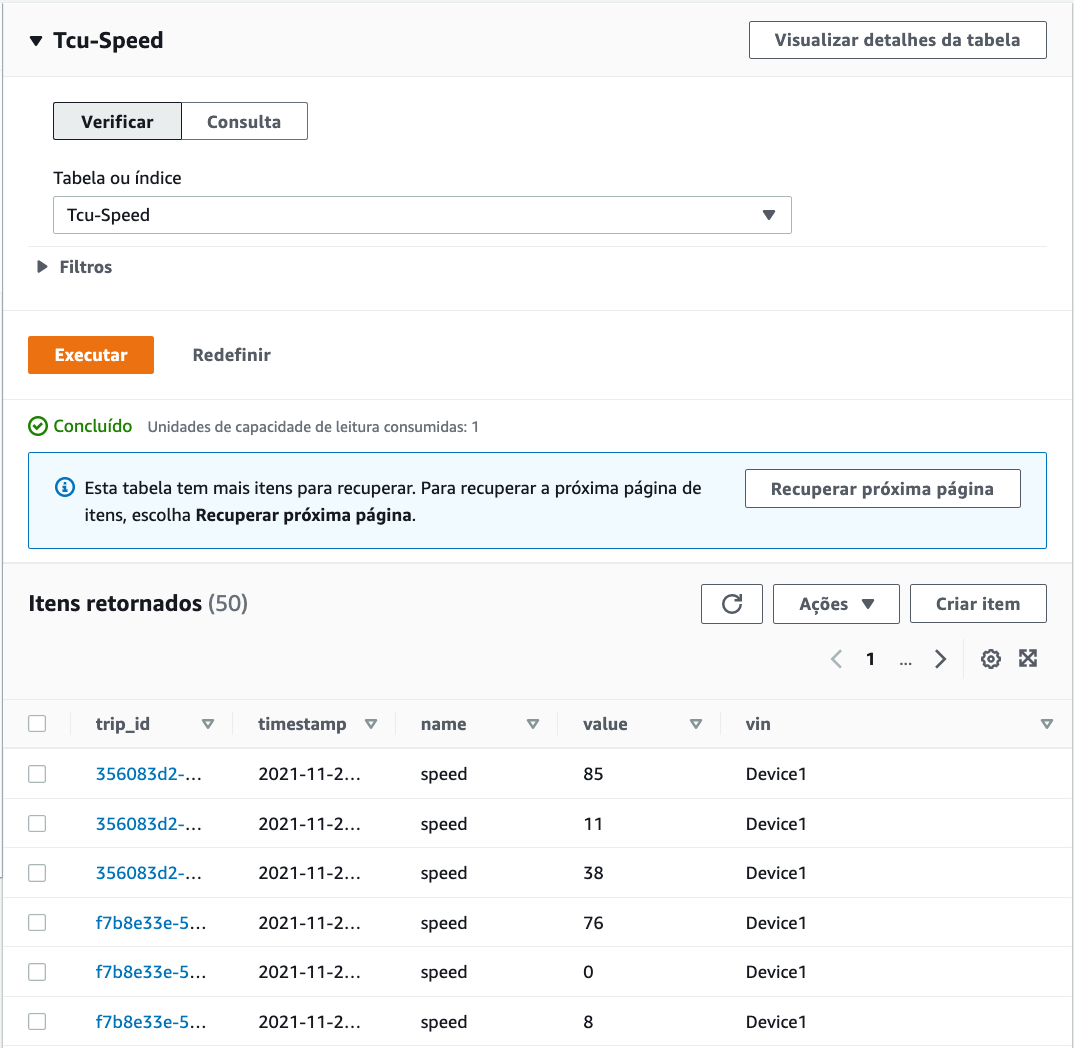This screenshot has width=1074, height=1048.
Task: Click the Redefinir button
Action: pyautogui.click(x=232, y=355)
